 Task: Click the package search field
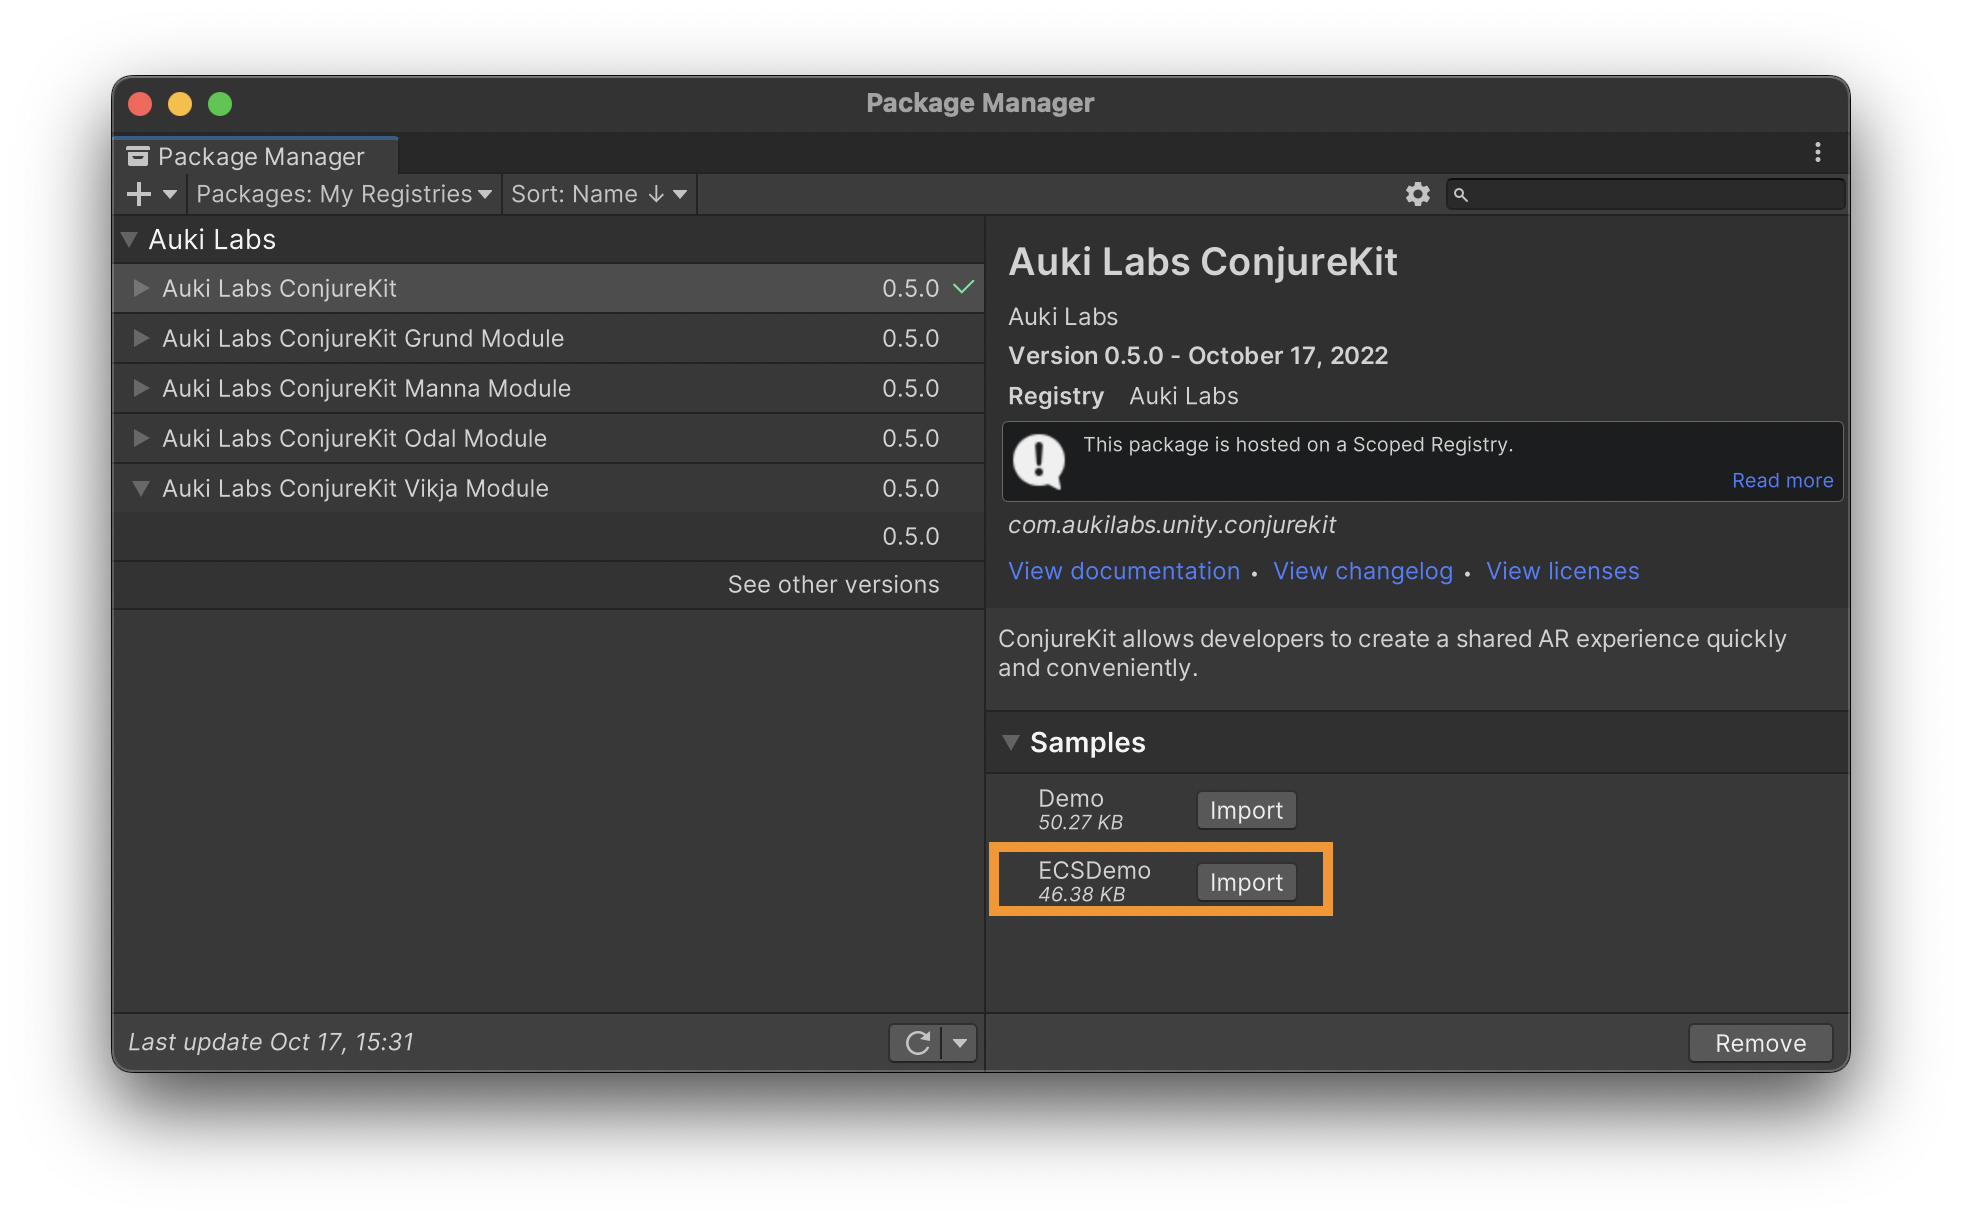pyautogui.click(x=1645, y=194)
